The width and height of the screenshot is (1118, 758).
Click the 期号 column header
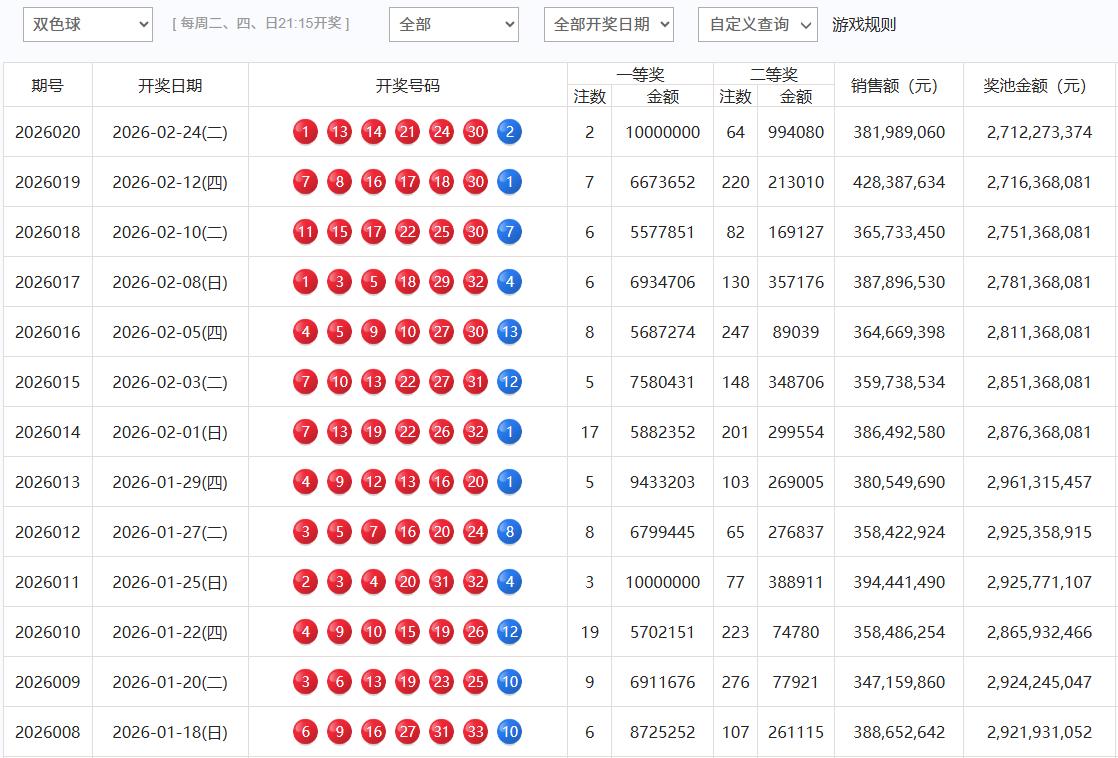pyautogui.click(x=48, y=86)
